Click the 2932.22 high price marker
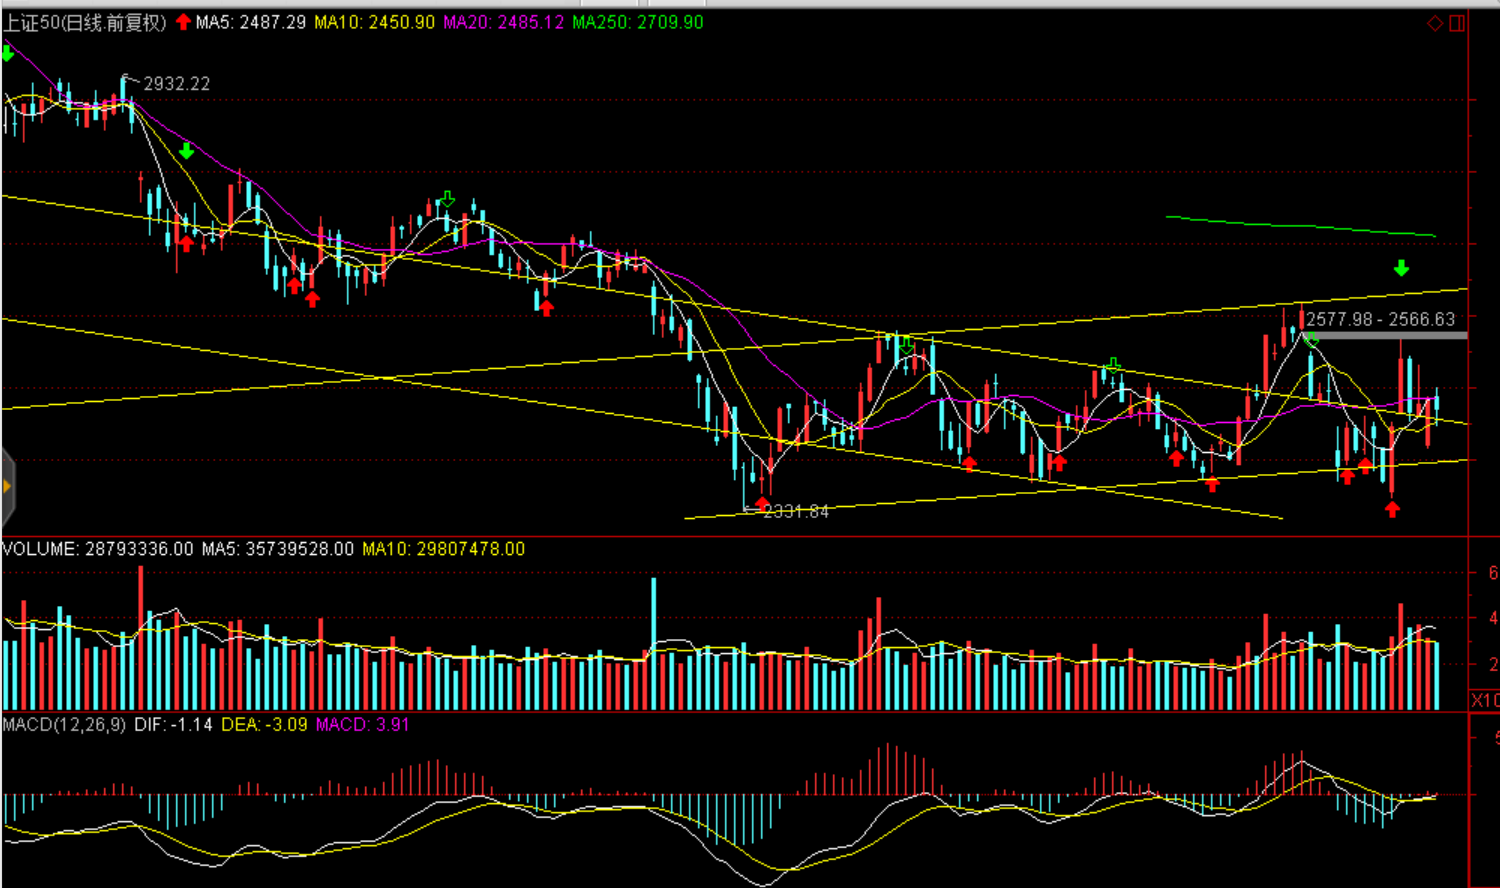Image resolution: width=1500 pixels, height=888 pixels. point(176,84)
